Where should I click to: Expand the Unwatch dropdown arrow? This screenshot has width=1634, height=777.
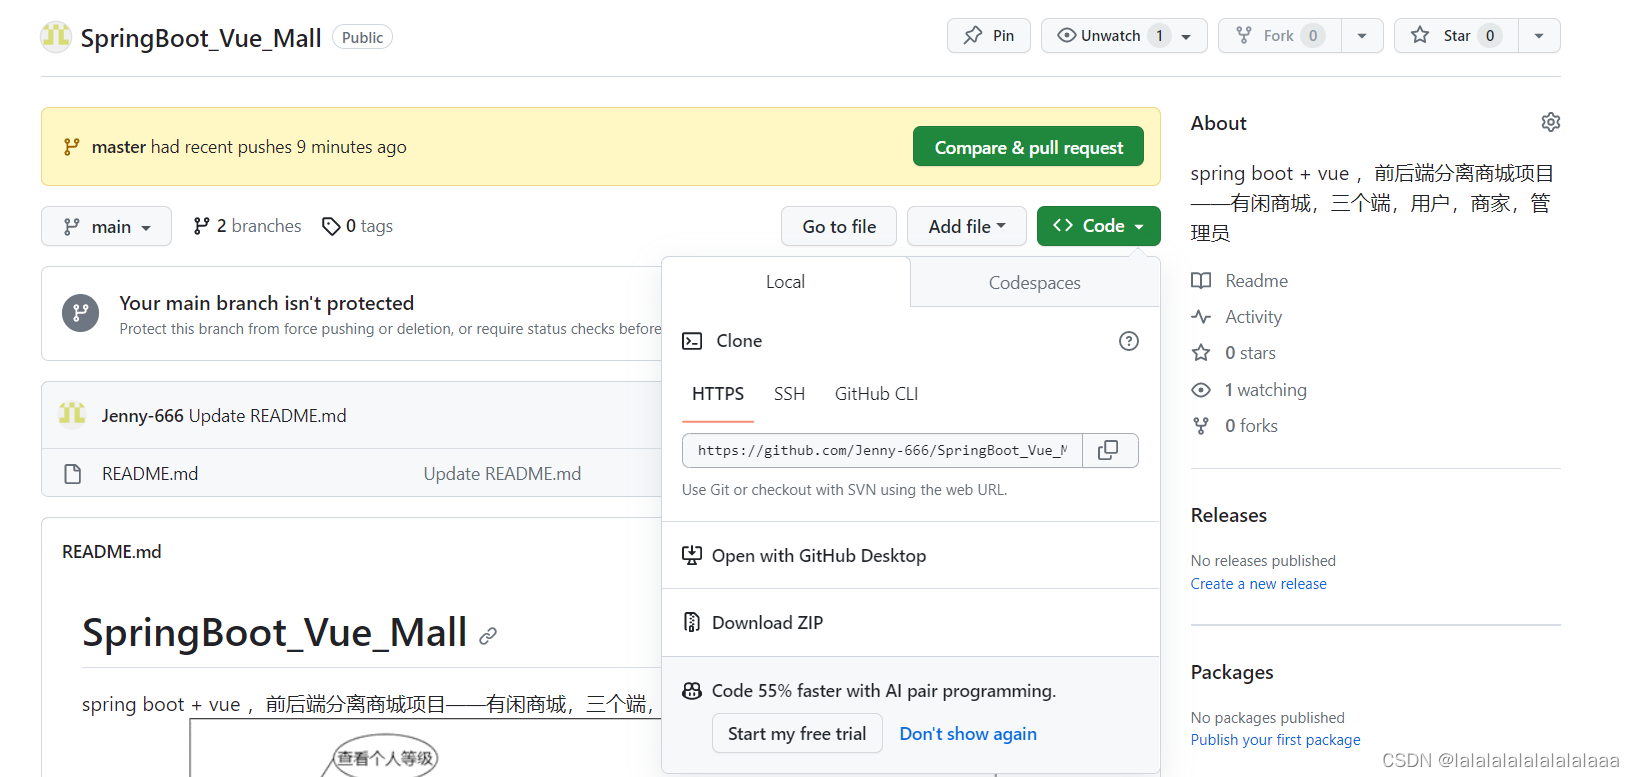click(x=1187, y=36)
